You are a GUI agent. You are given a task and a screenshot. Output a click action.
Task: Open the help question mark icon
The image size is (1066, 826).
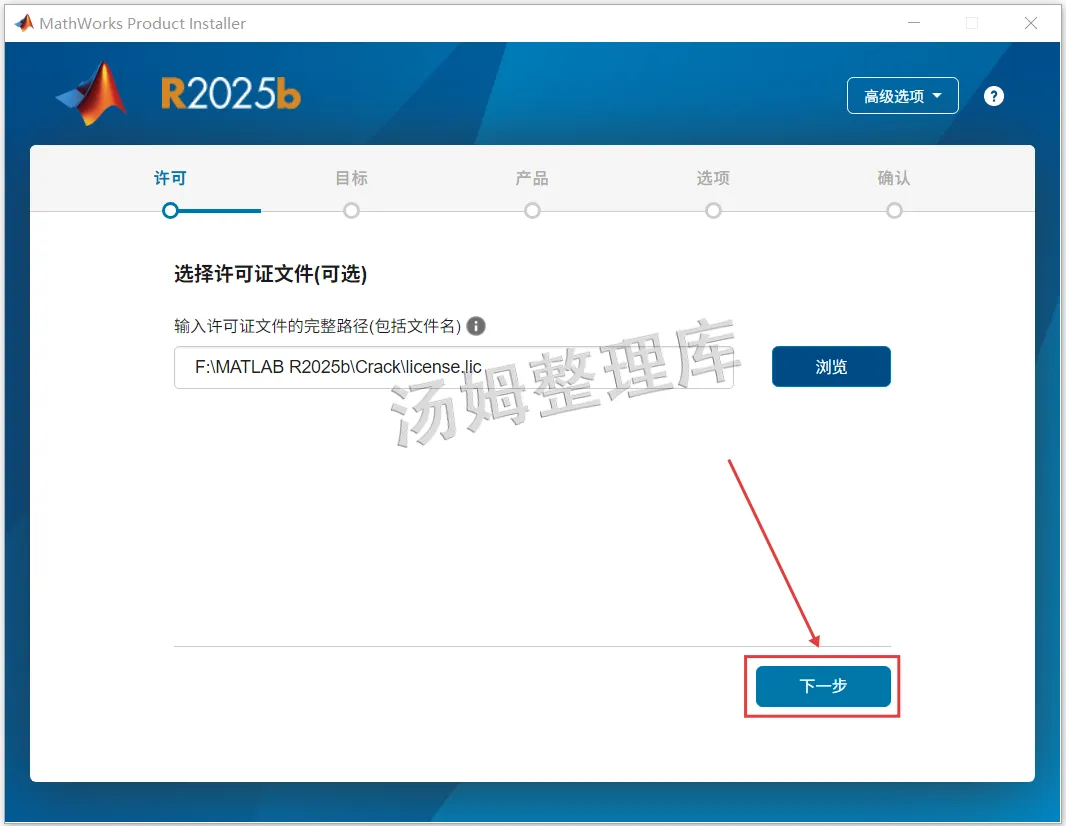[x=993, y=96]
